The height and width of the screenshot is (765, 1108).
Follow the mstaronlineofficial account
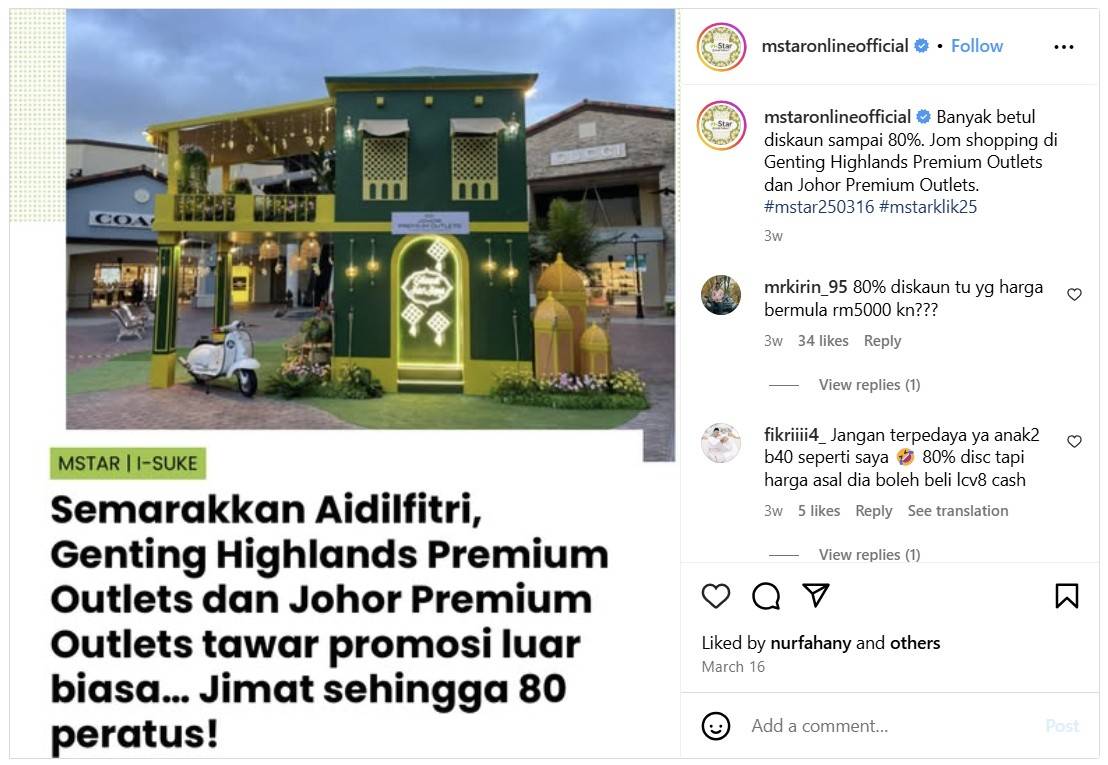click(977, 46)
